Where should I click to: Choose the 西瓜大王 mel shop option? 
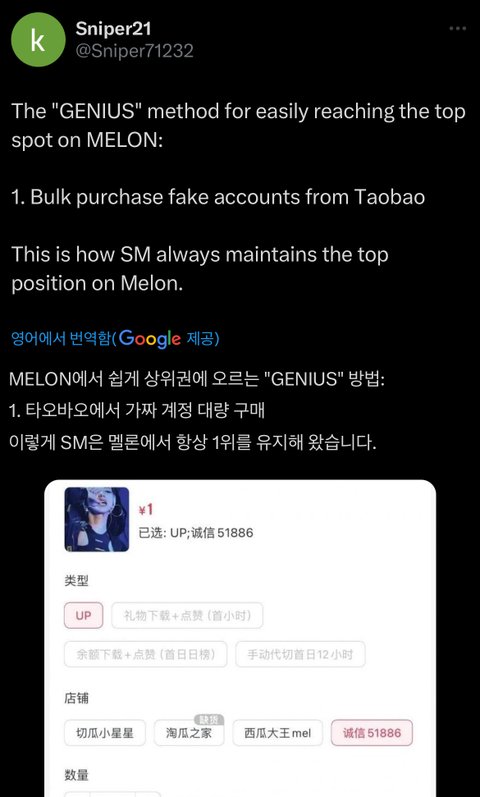277,733
